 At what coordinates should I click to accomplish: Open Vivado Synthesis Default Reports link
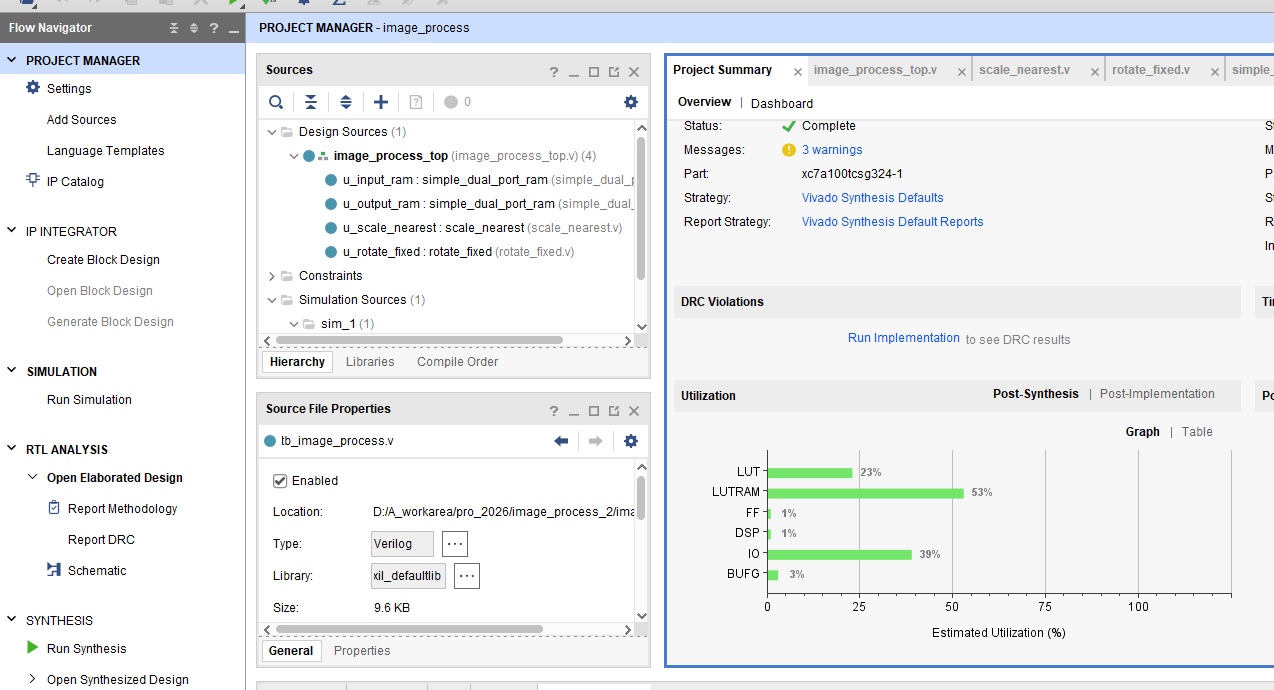coord(893,222)
